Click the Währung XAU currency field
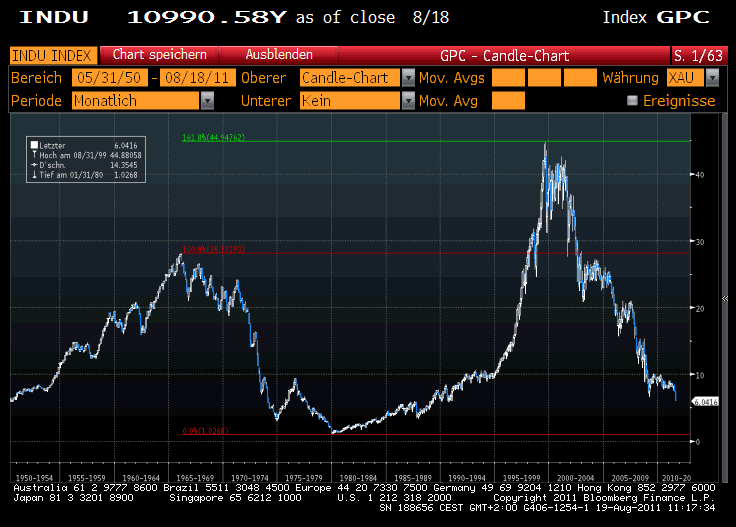This screenshot has width=736, height=527. pos(685,77)
